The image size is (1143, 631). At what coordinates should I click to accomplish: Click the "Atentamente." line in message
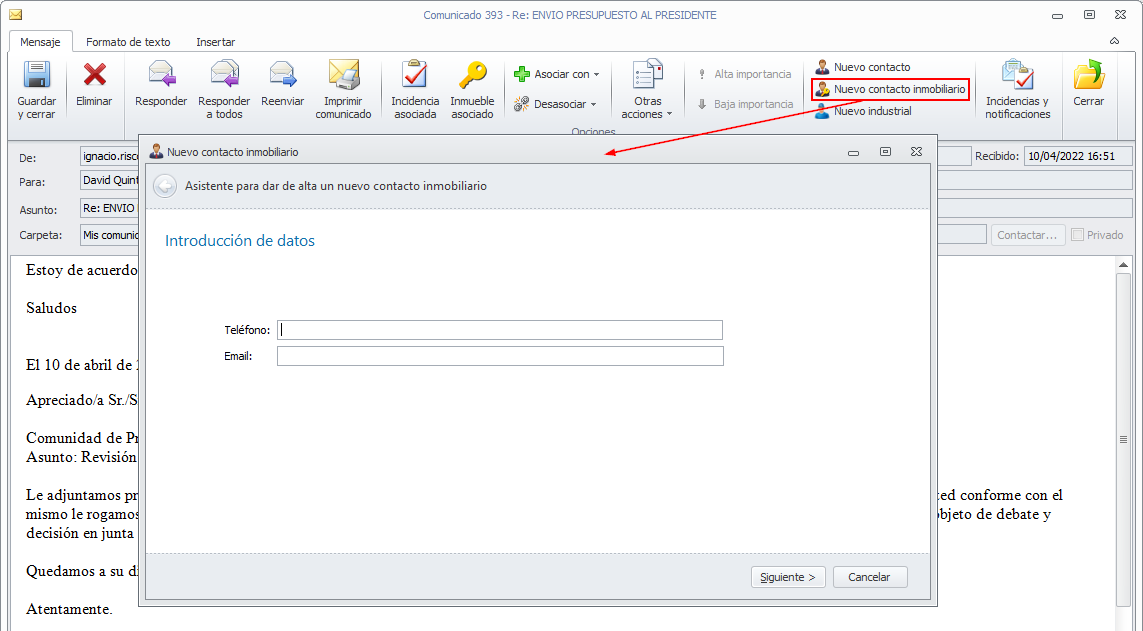pos(69,609)
